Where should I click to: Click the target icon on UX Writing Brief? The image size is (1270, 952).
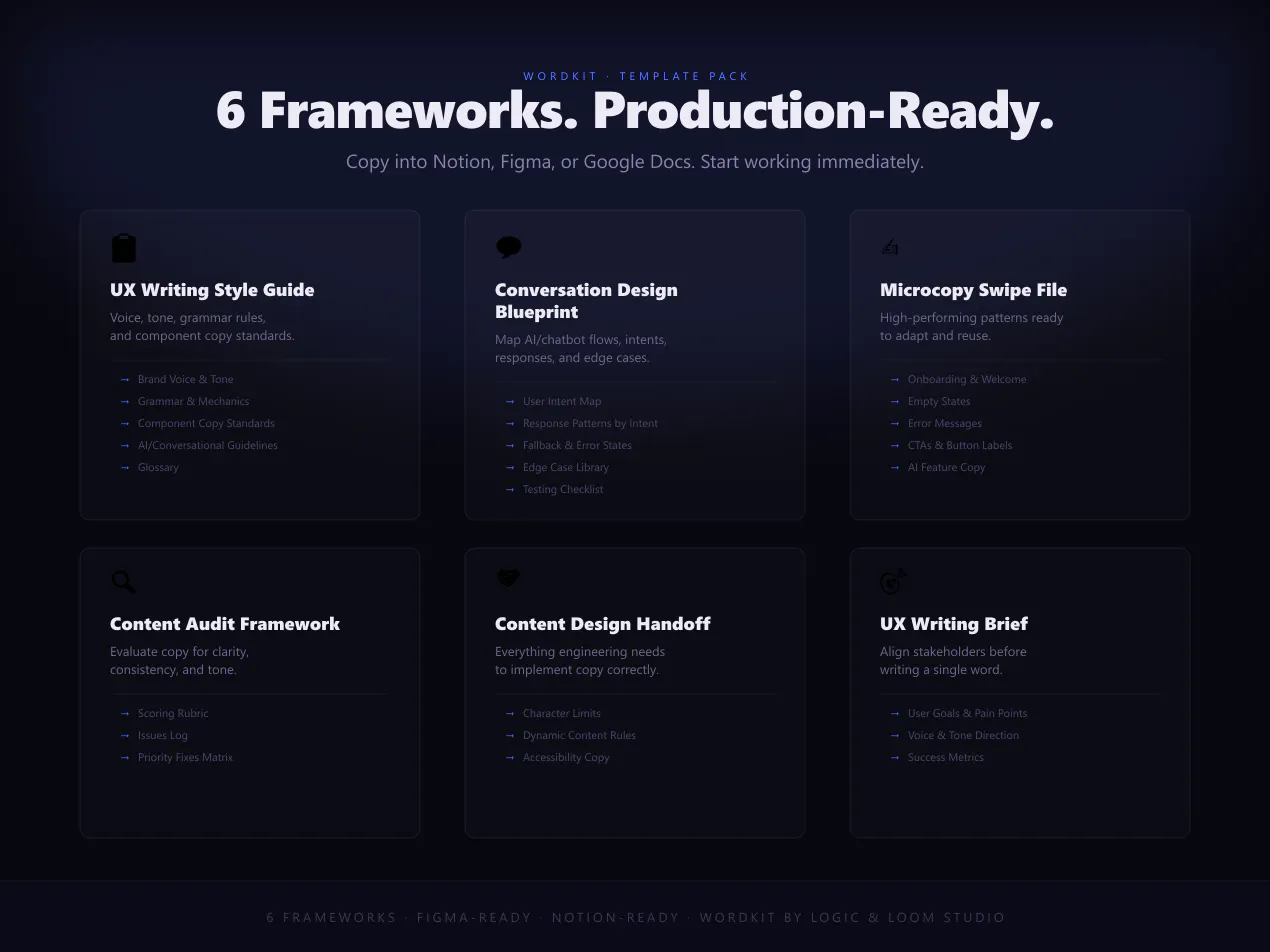893,581
